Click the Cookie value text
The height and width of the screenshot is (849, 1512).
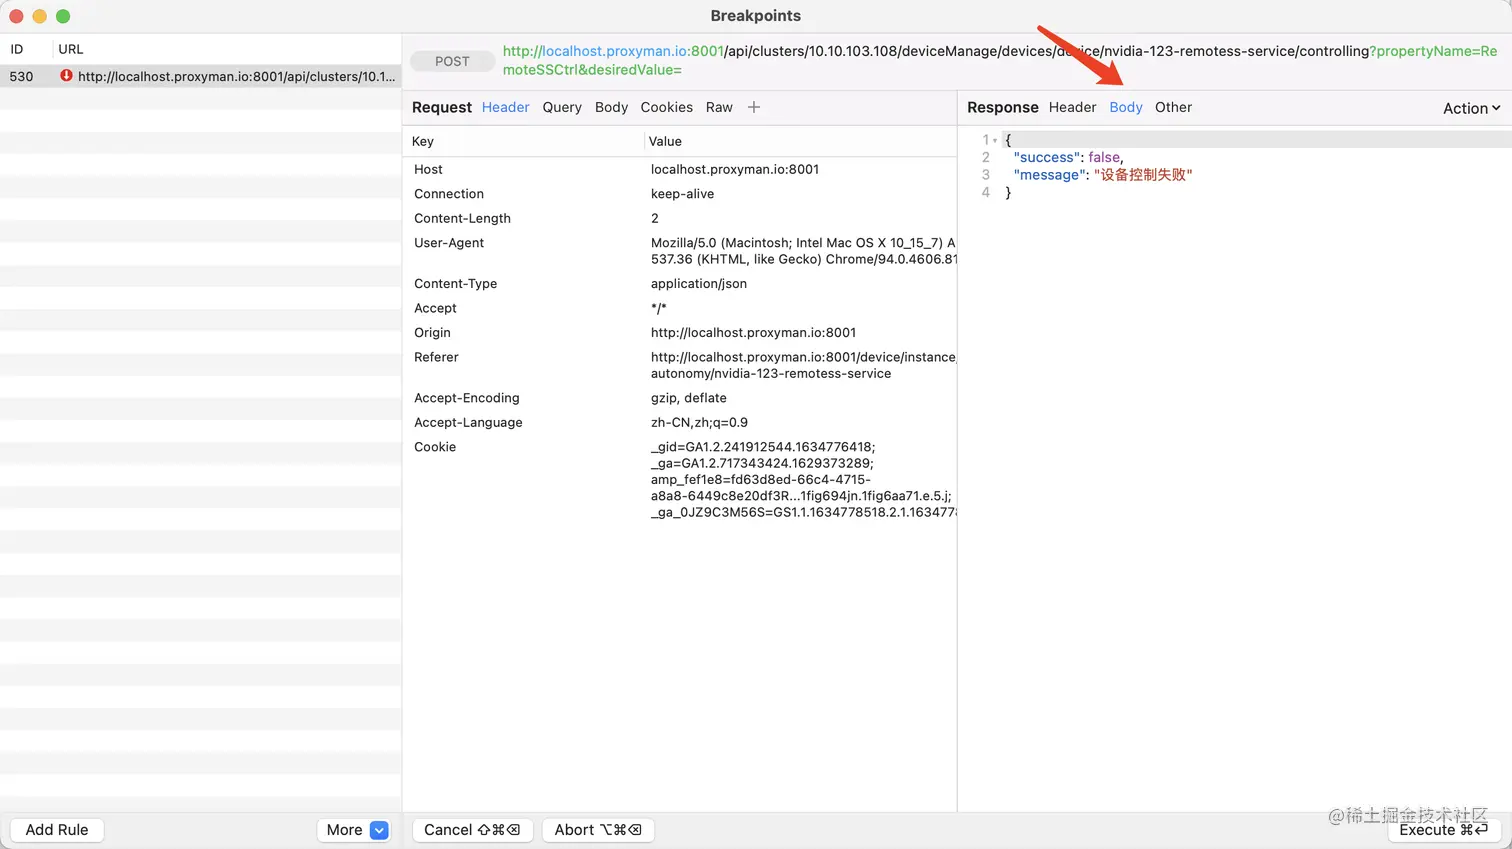[803, 479]
